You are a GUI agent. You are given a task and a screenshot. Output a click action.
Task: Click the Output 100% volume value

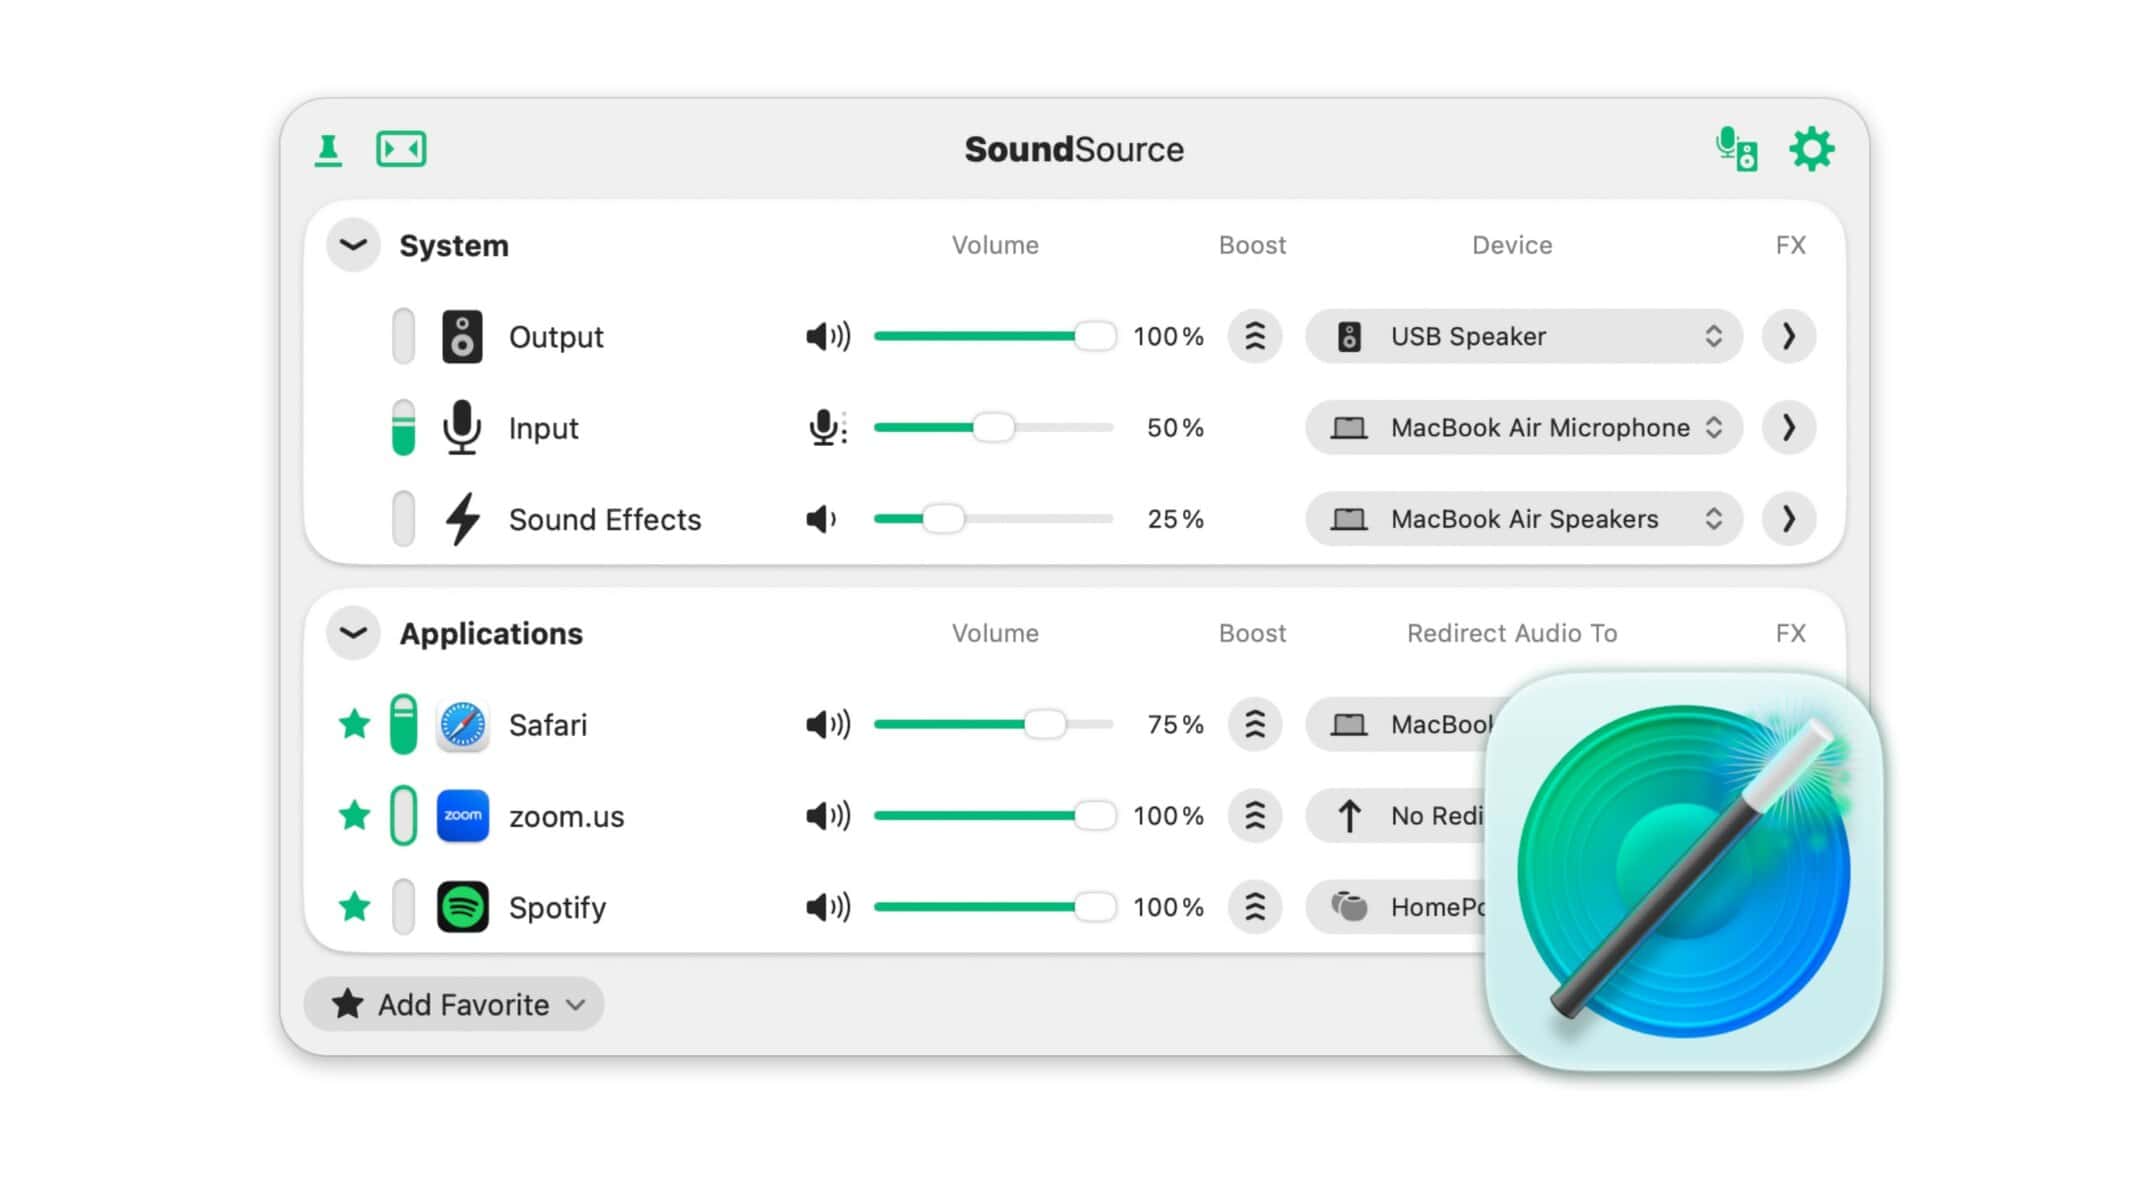[x=1168, y=337]
